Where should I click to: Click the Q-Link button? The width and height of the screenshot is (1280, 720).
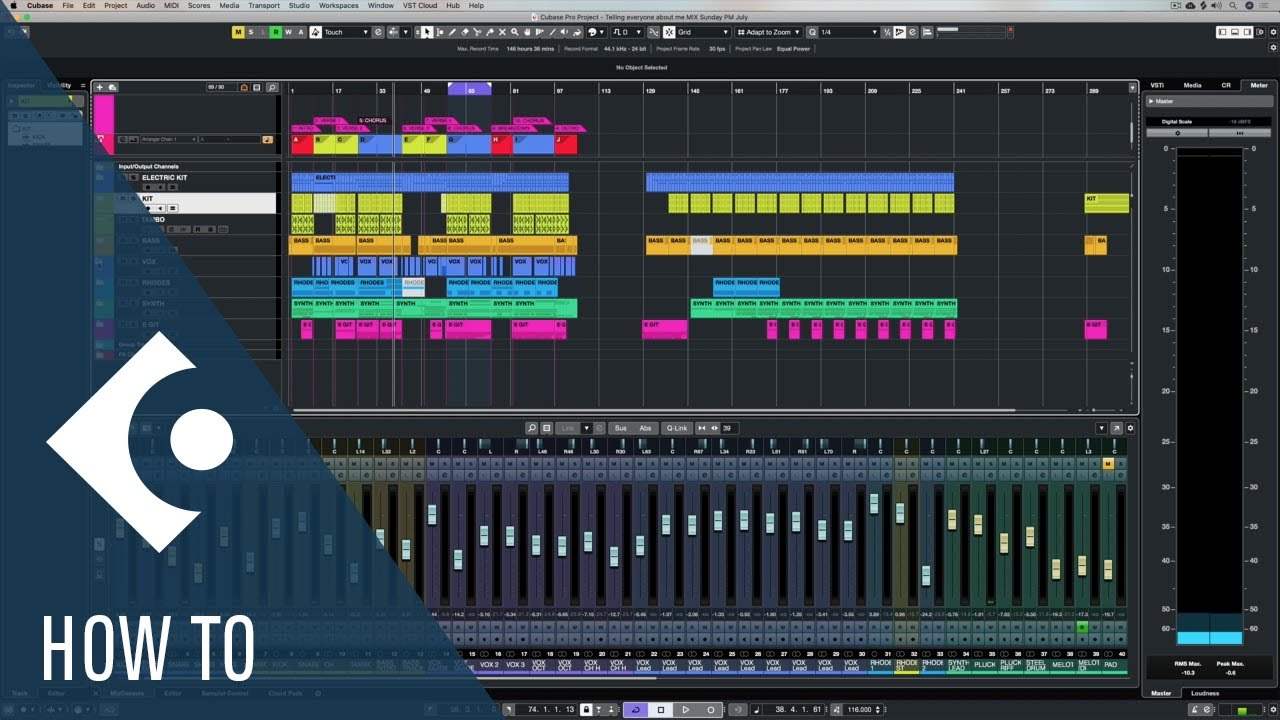coord(677,428)
